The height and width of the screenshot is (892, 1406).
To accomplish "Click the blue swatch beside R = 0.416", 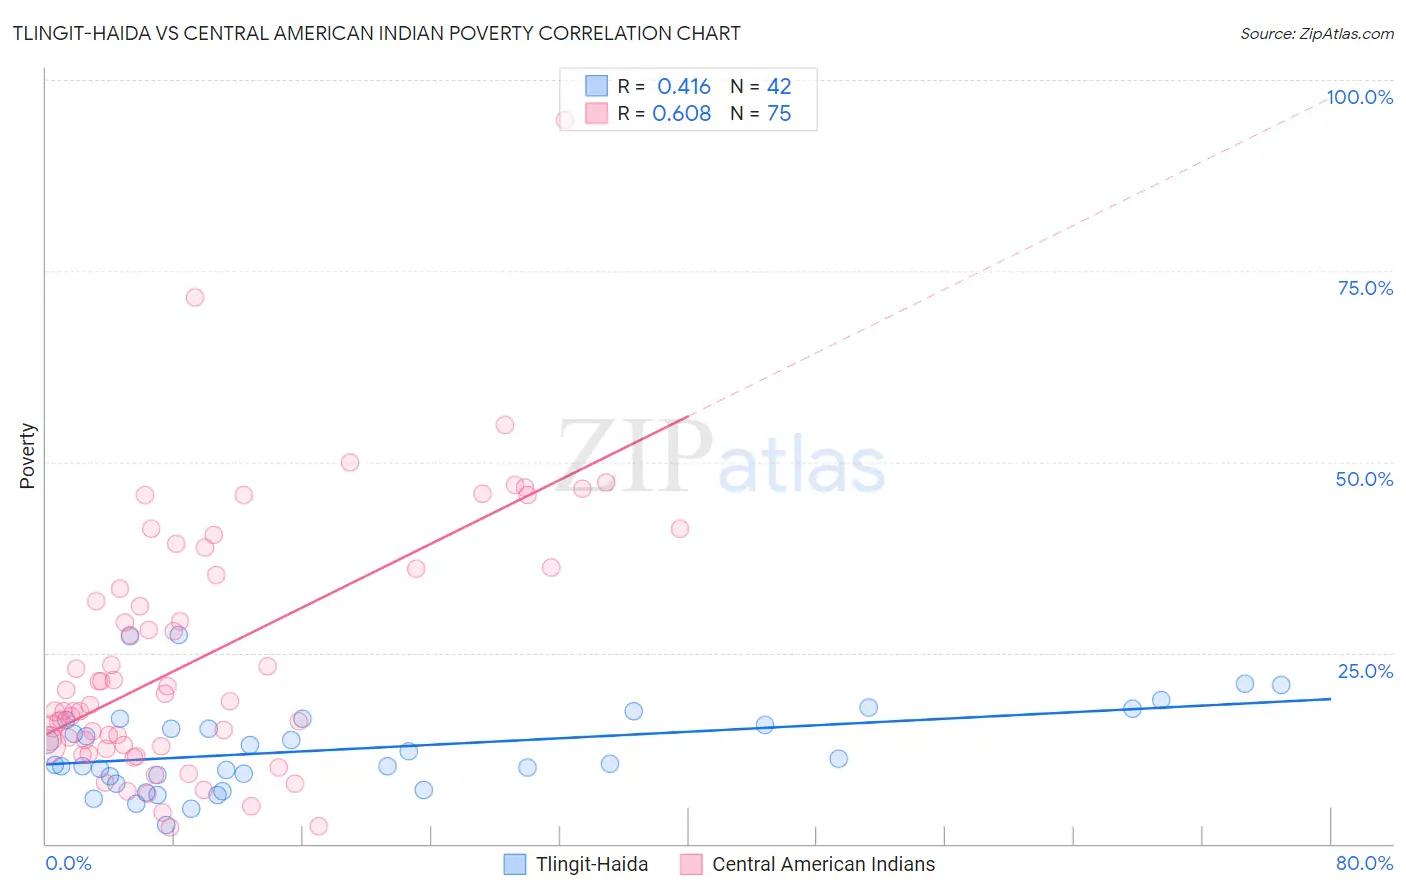I will [x=596, y=86].
